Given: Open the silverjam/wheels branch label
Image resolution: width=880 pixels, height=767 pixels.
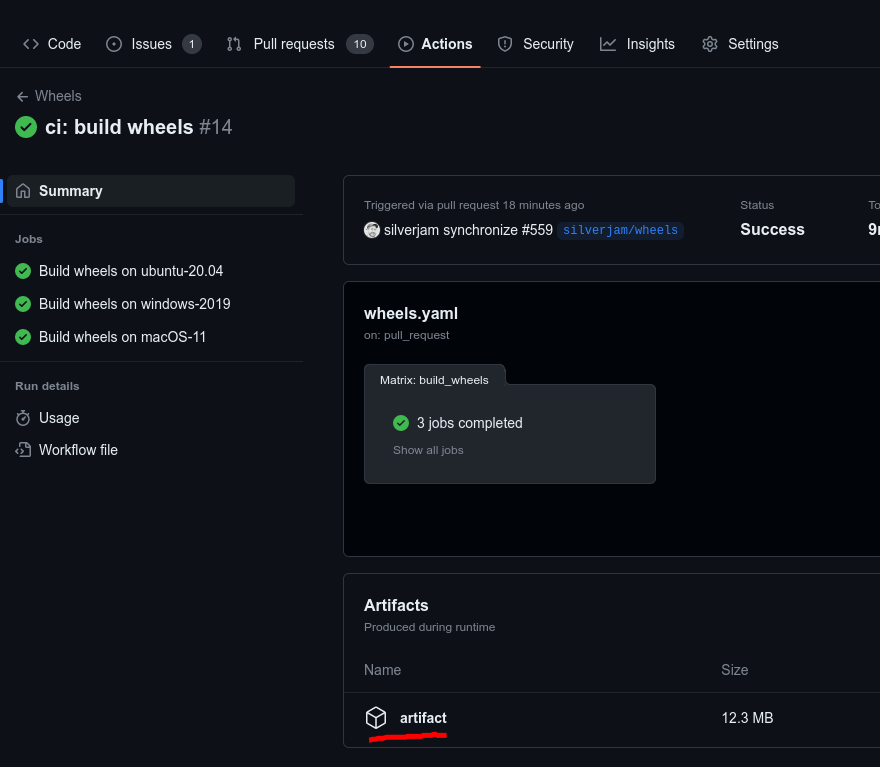Looking at the screenshot, I should pyautogui.click(x=620, y=230).
